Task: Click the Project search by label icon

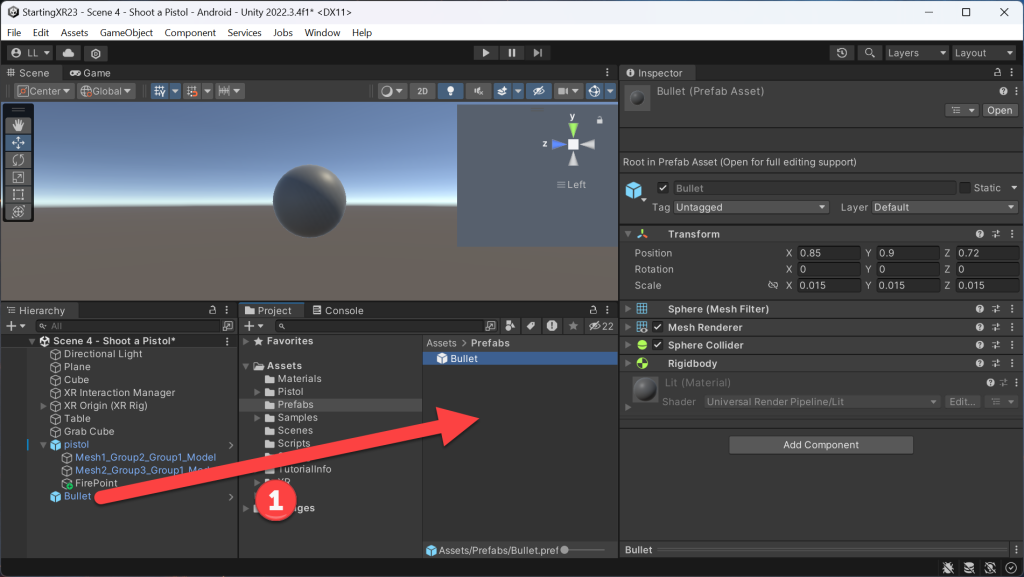Action: point(531,326)
